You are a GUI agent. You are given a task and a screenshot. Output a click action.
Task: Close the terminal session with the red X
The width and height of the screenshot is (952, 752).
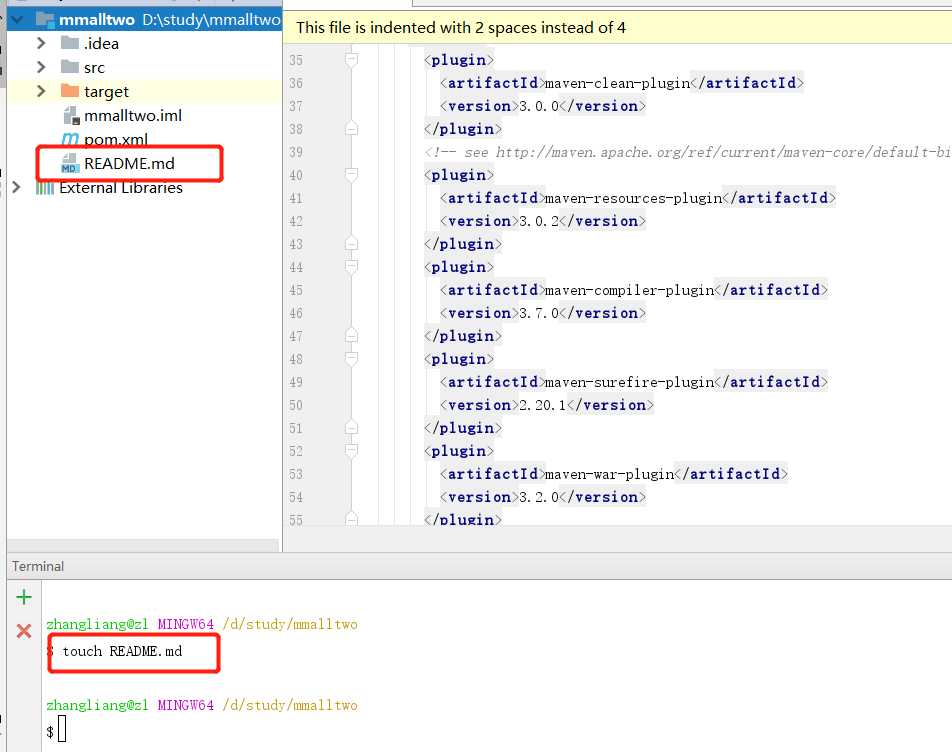[24, 630]
